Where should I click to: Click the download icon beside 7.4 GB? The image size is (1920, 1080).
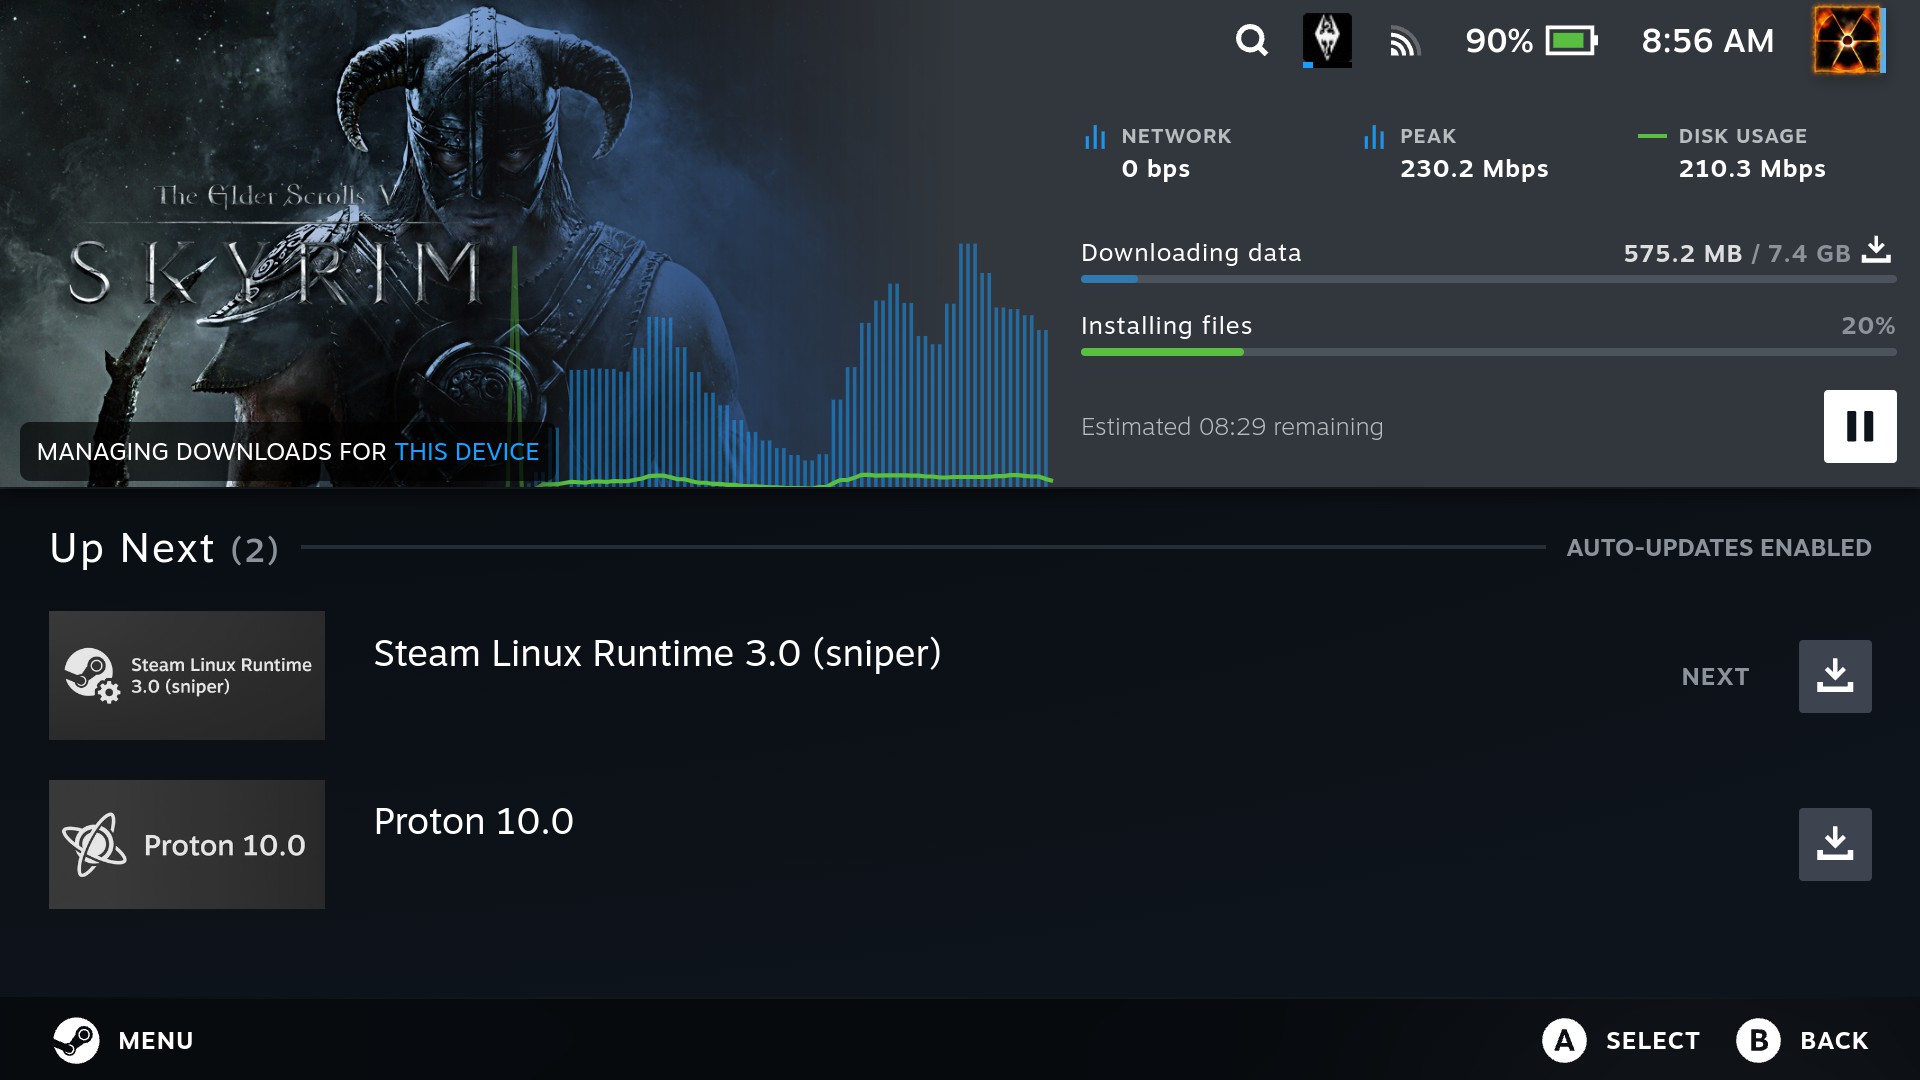[x=1877, y=250]
